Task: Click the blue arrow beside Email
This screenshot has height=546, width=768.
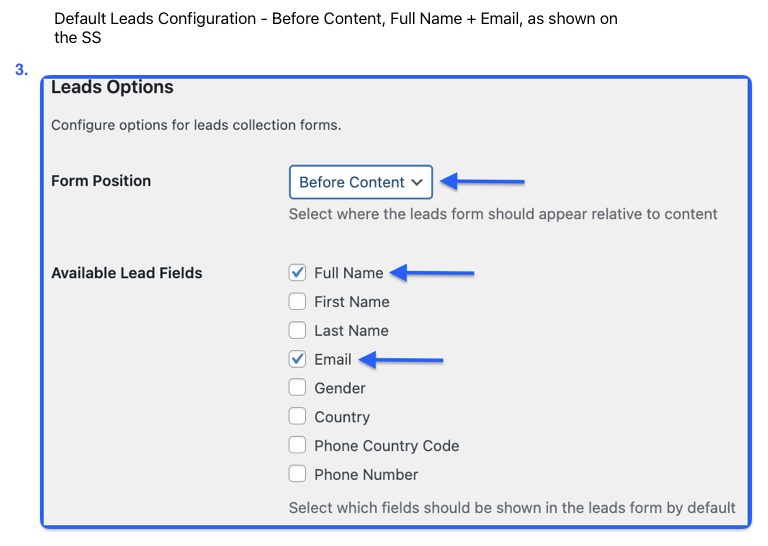Action: coord(401,360)
